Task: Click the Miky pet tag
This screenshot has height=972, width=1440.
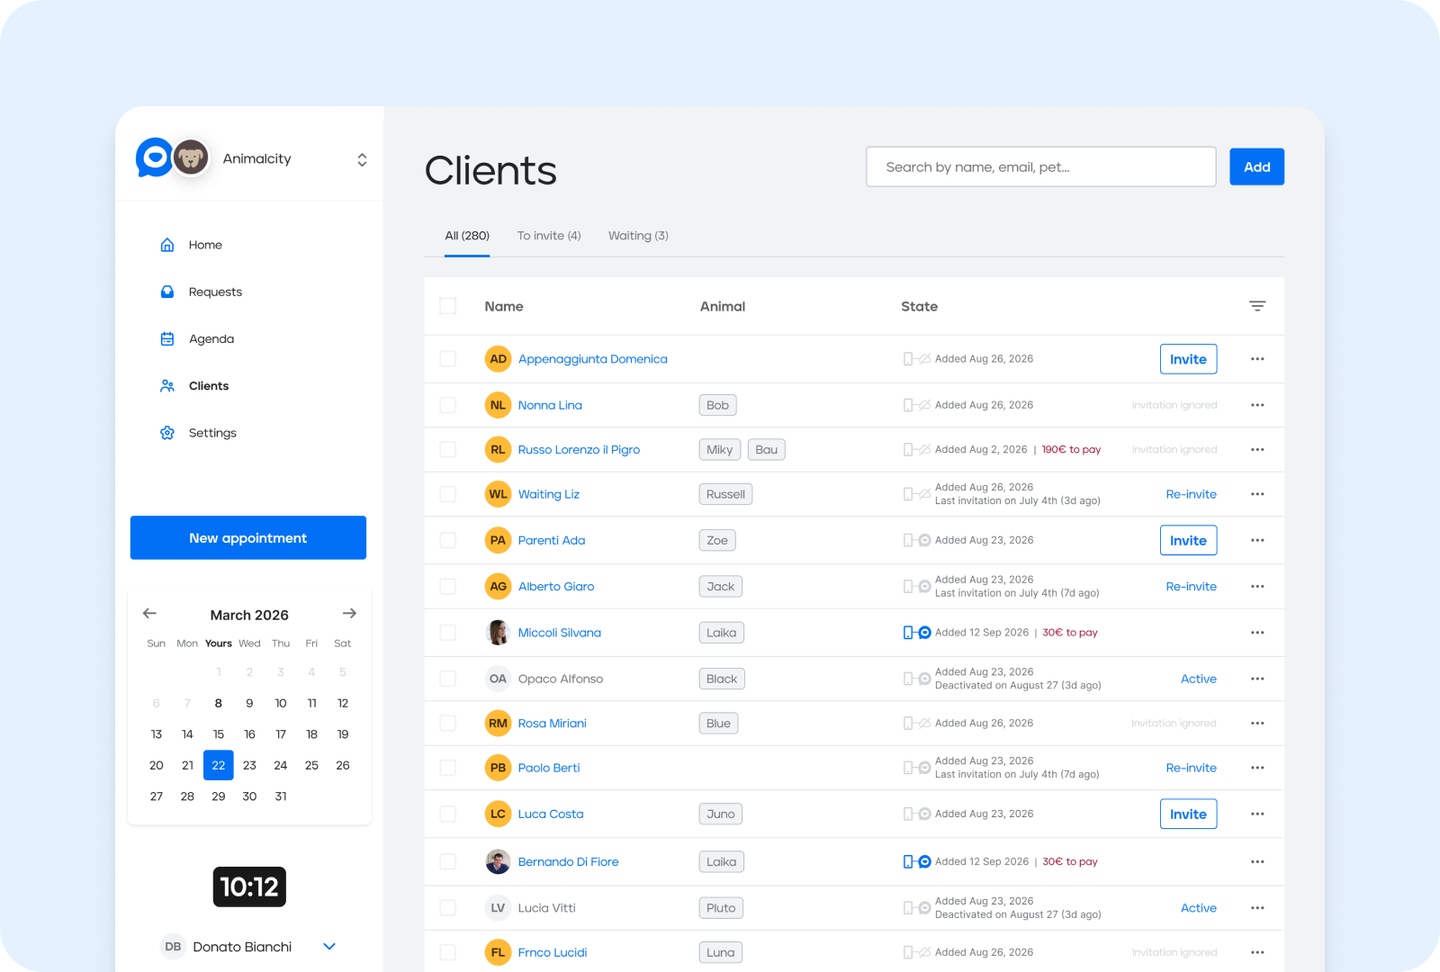Action: click(720, 450)
